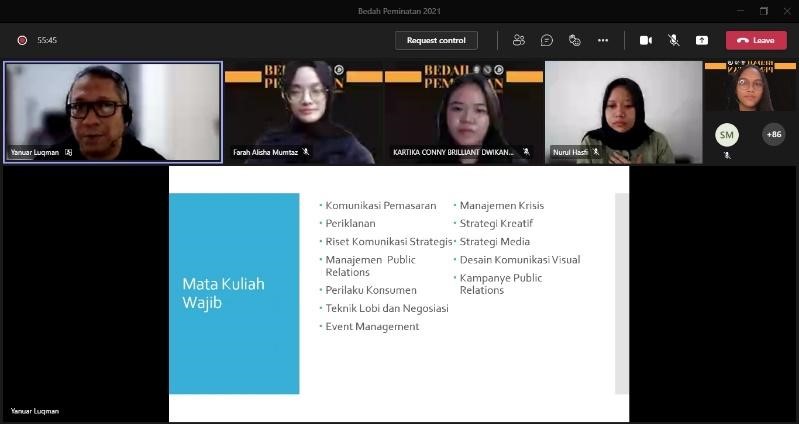Unmute the microphone
The width and height of the screenshot is (799, 424).
click(674, 40)
